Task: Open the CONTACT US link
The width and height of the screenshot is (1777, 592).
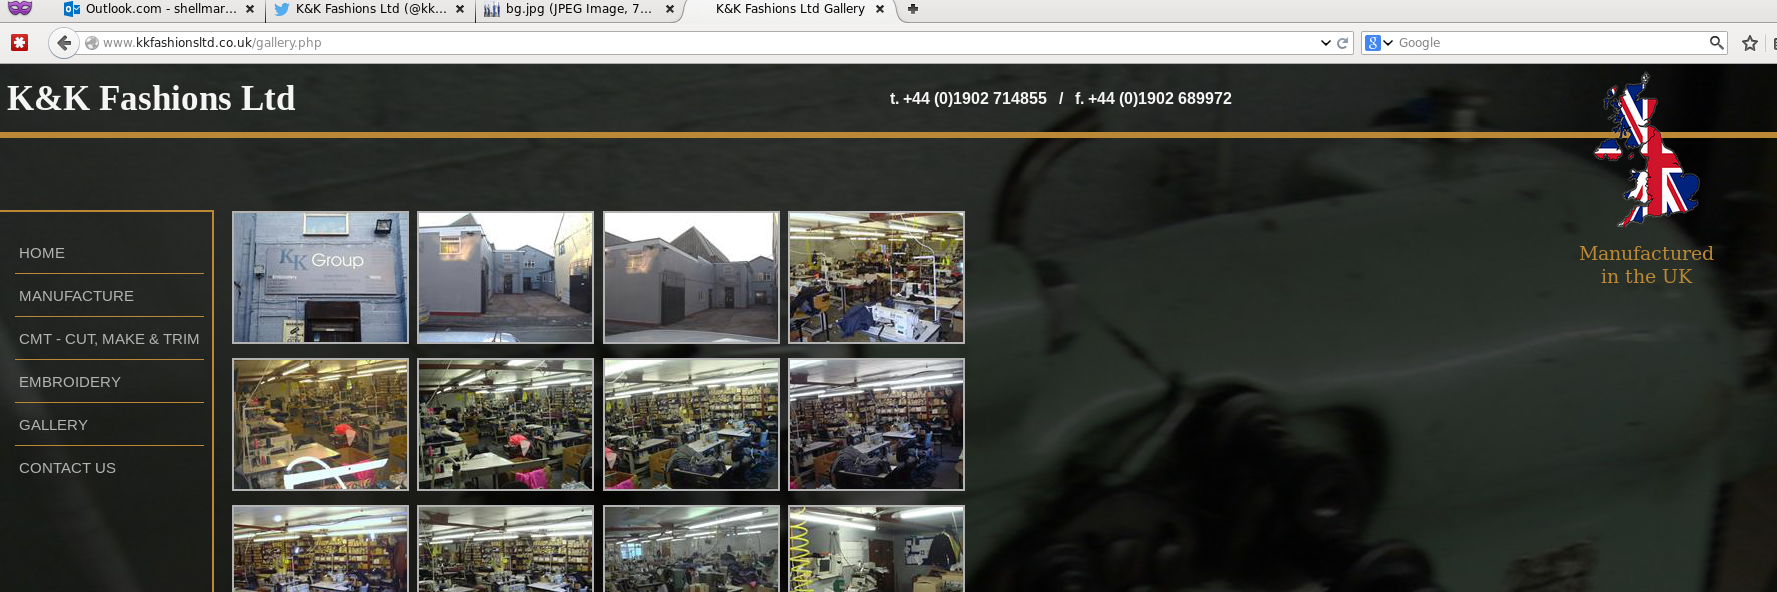Action: point(67,468)
